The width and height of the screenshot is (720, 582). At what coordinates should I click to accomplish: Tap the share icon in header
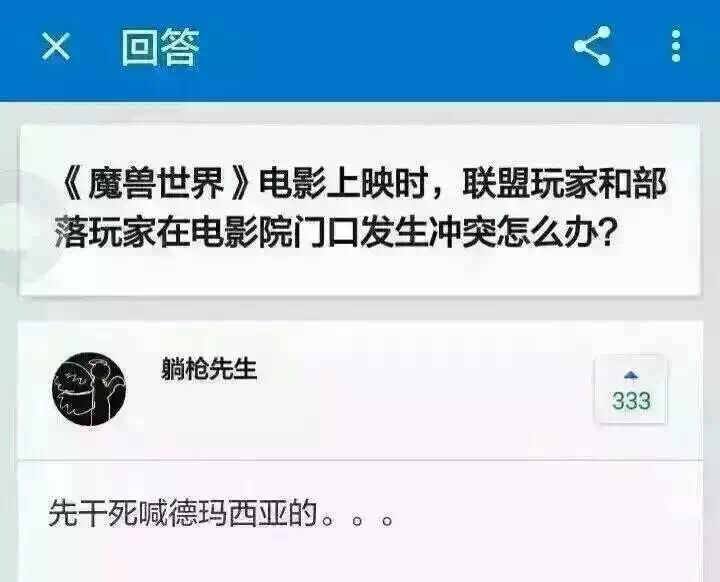[x=592, y=46]
